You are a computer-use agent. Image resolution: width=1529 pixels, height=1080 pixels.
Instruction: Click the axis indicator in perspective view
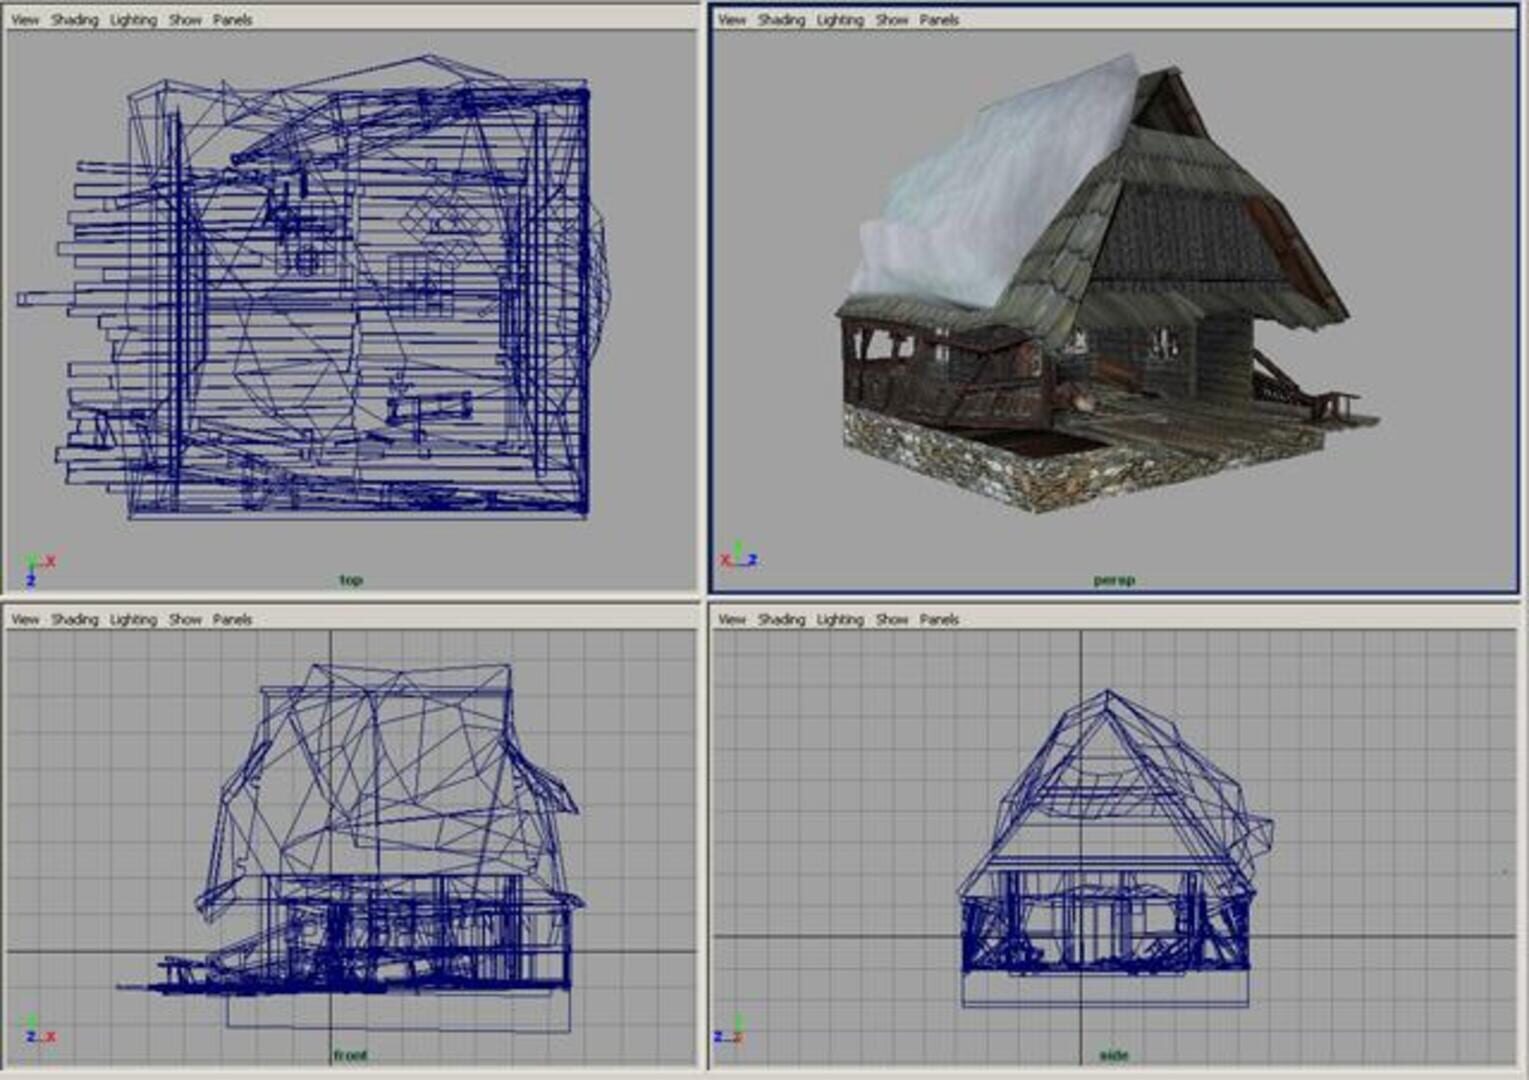pos(739,556)
